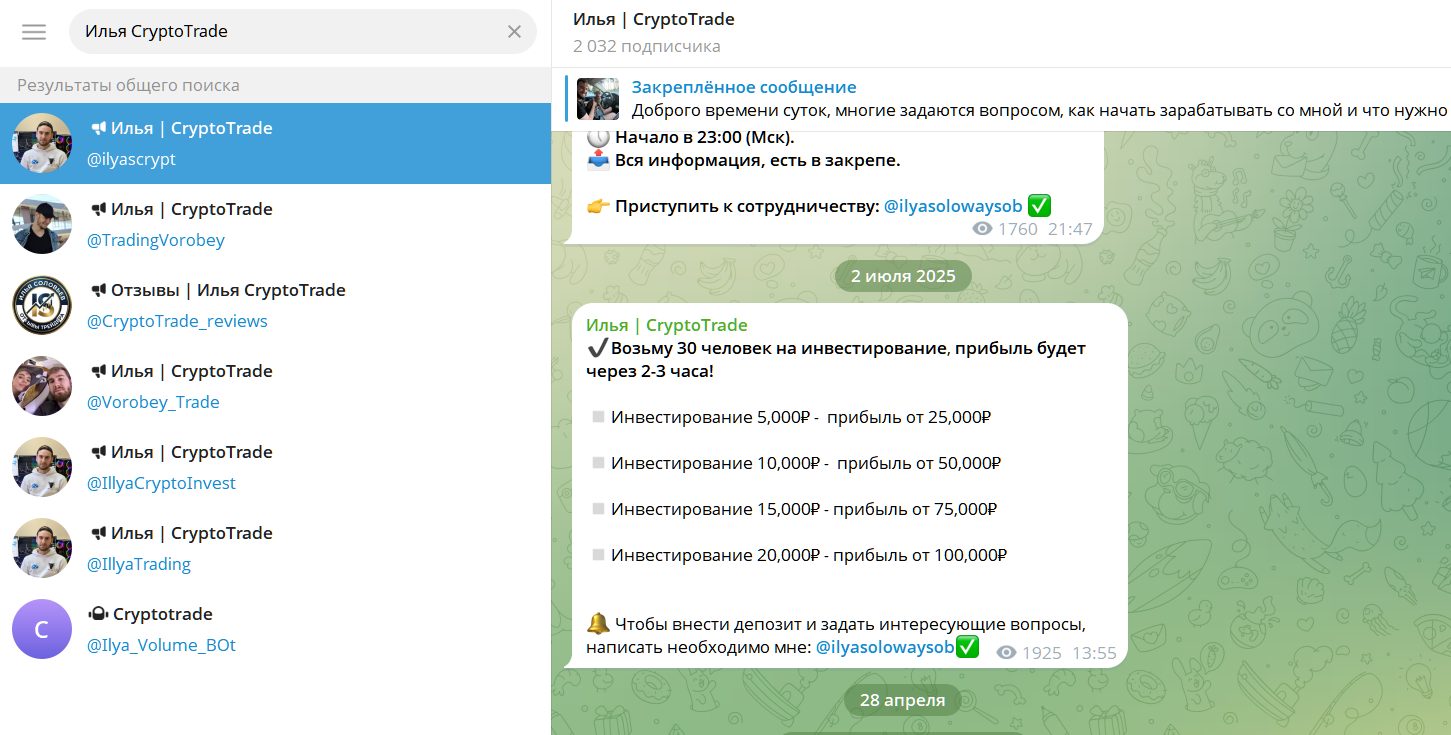
Task: Click the line "Инвестирование 15,000₽ - прибыль от 75,000₽"
Action: pyautogui.click(x=805, y=509)
